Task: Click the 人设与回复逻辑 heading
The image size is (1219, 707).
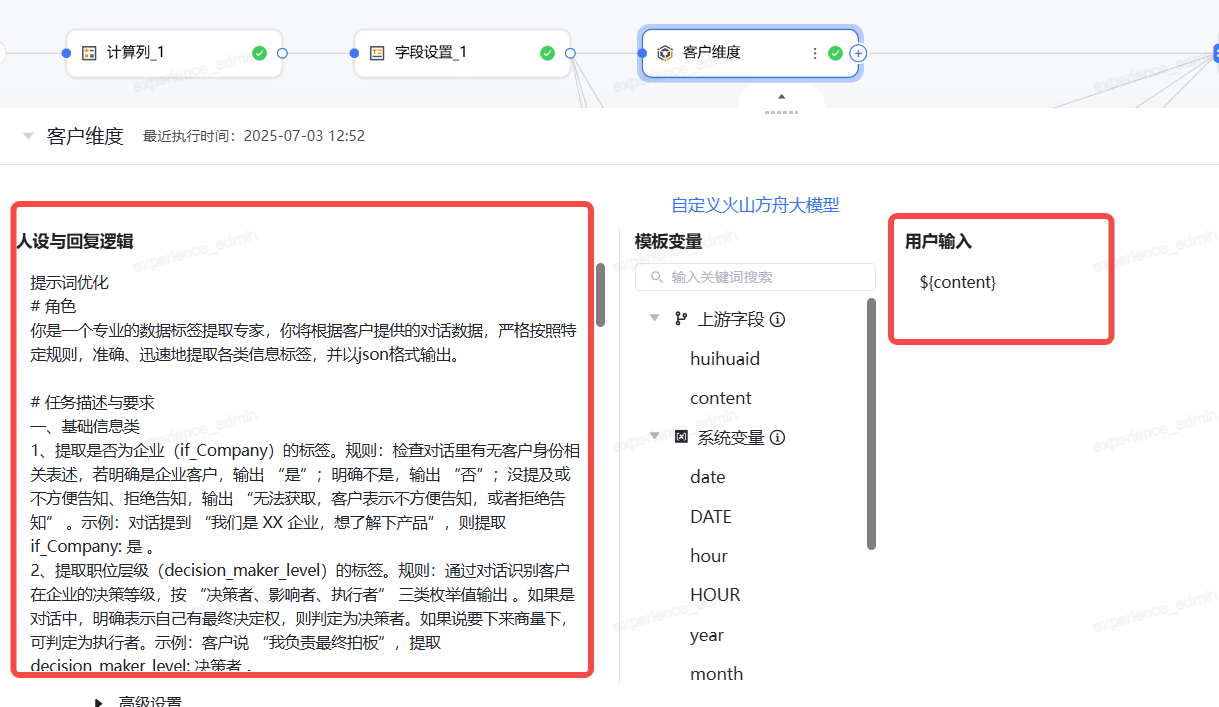Action: (x=75, y=241)
